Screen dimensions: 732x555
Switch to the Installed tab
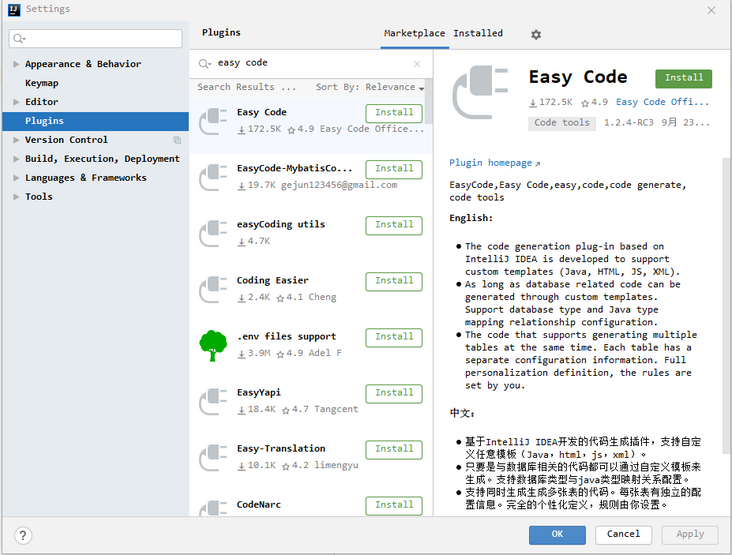(478, 33)
